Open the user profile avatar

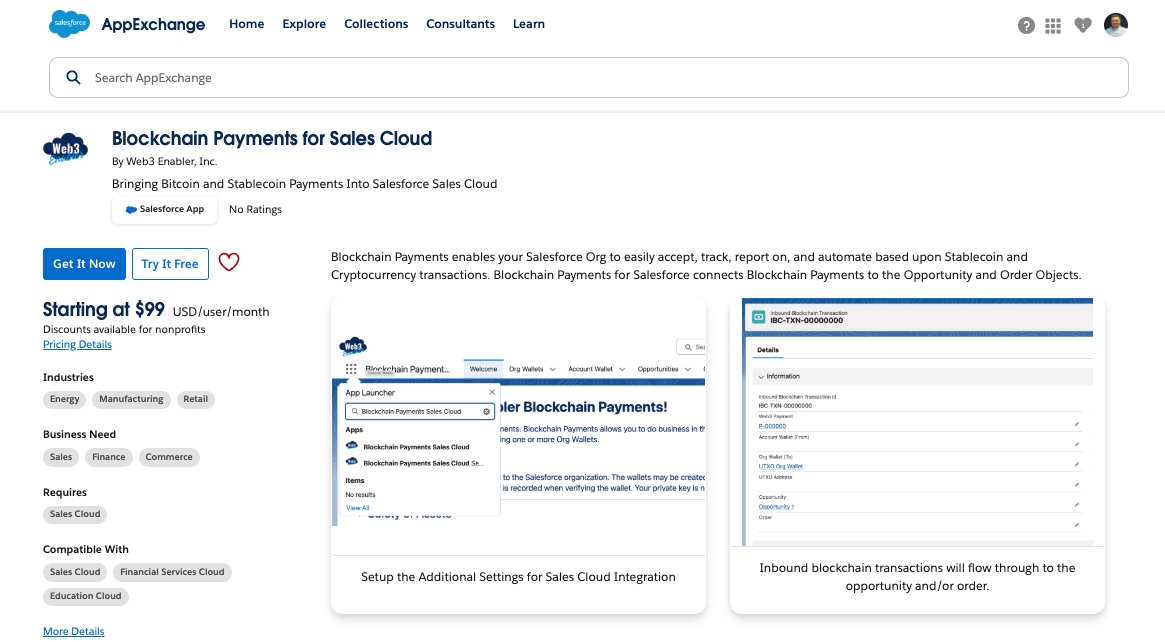[x=1115, y=25]
